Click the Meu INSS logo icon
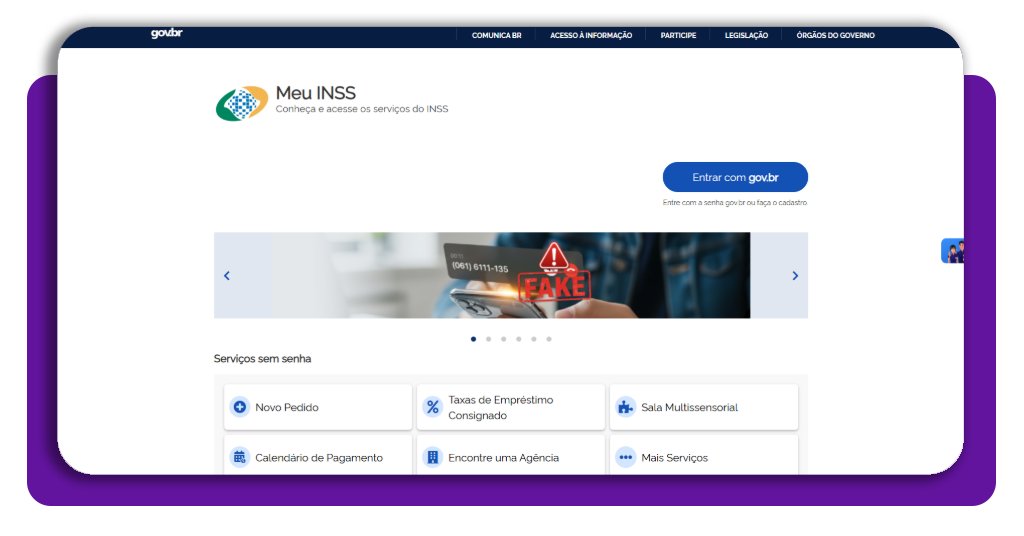Screen dimensions: 1024x536 (x=241, y=103)
